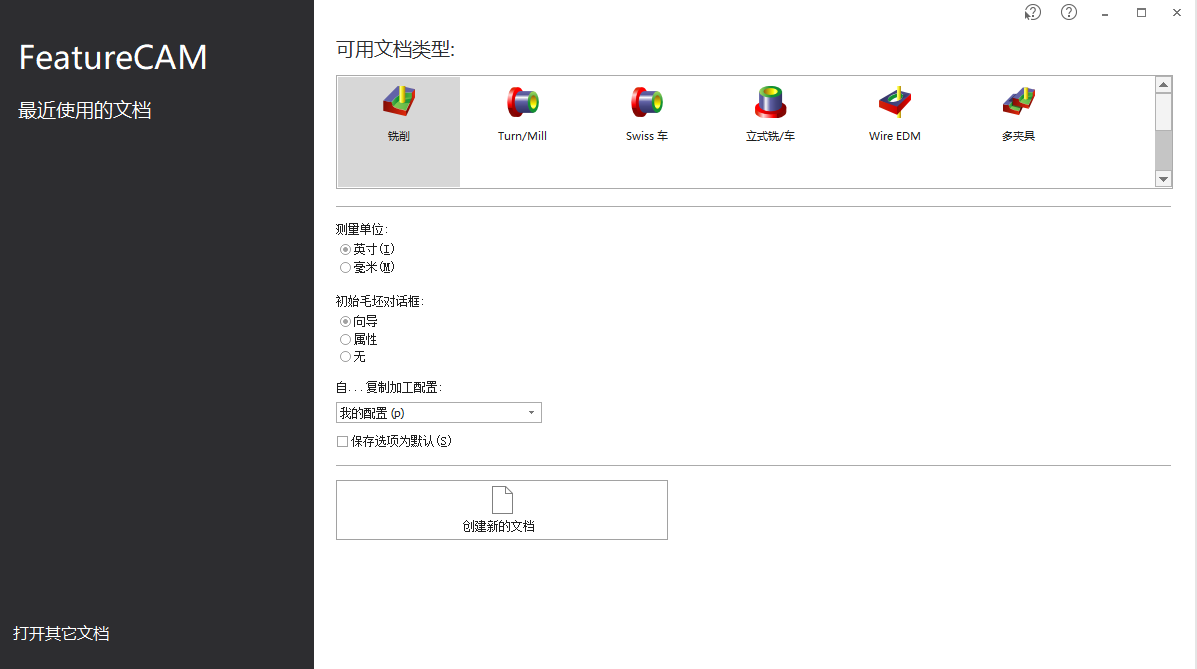Image resolution: width=1197 pixels, height=669 pixels.
Task: Click the context help cursor icon
Action: pyautogui.click(x=1032, y=12)
